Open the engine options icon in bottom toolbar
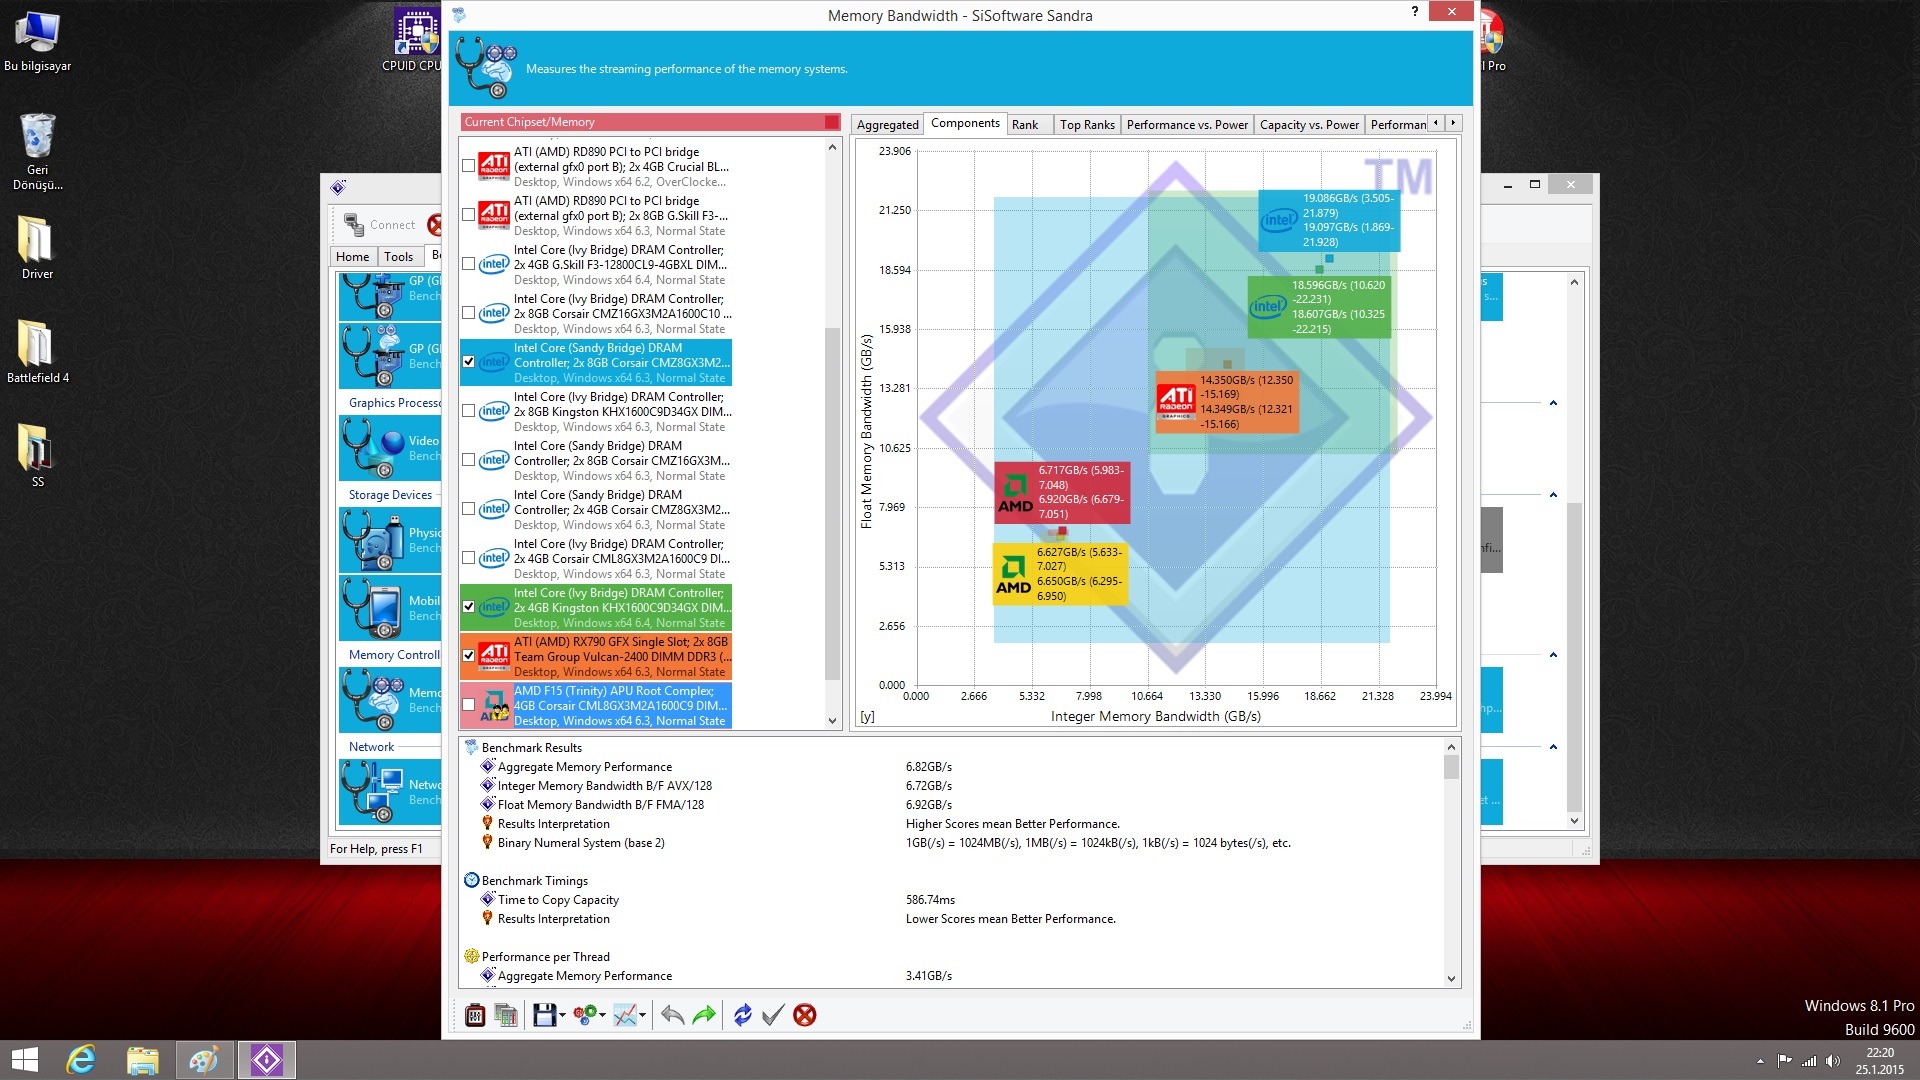The width and height of the screenshot is (1920, 1080). coord(475,1015)
